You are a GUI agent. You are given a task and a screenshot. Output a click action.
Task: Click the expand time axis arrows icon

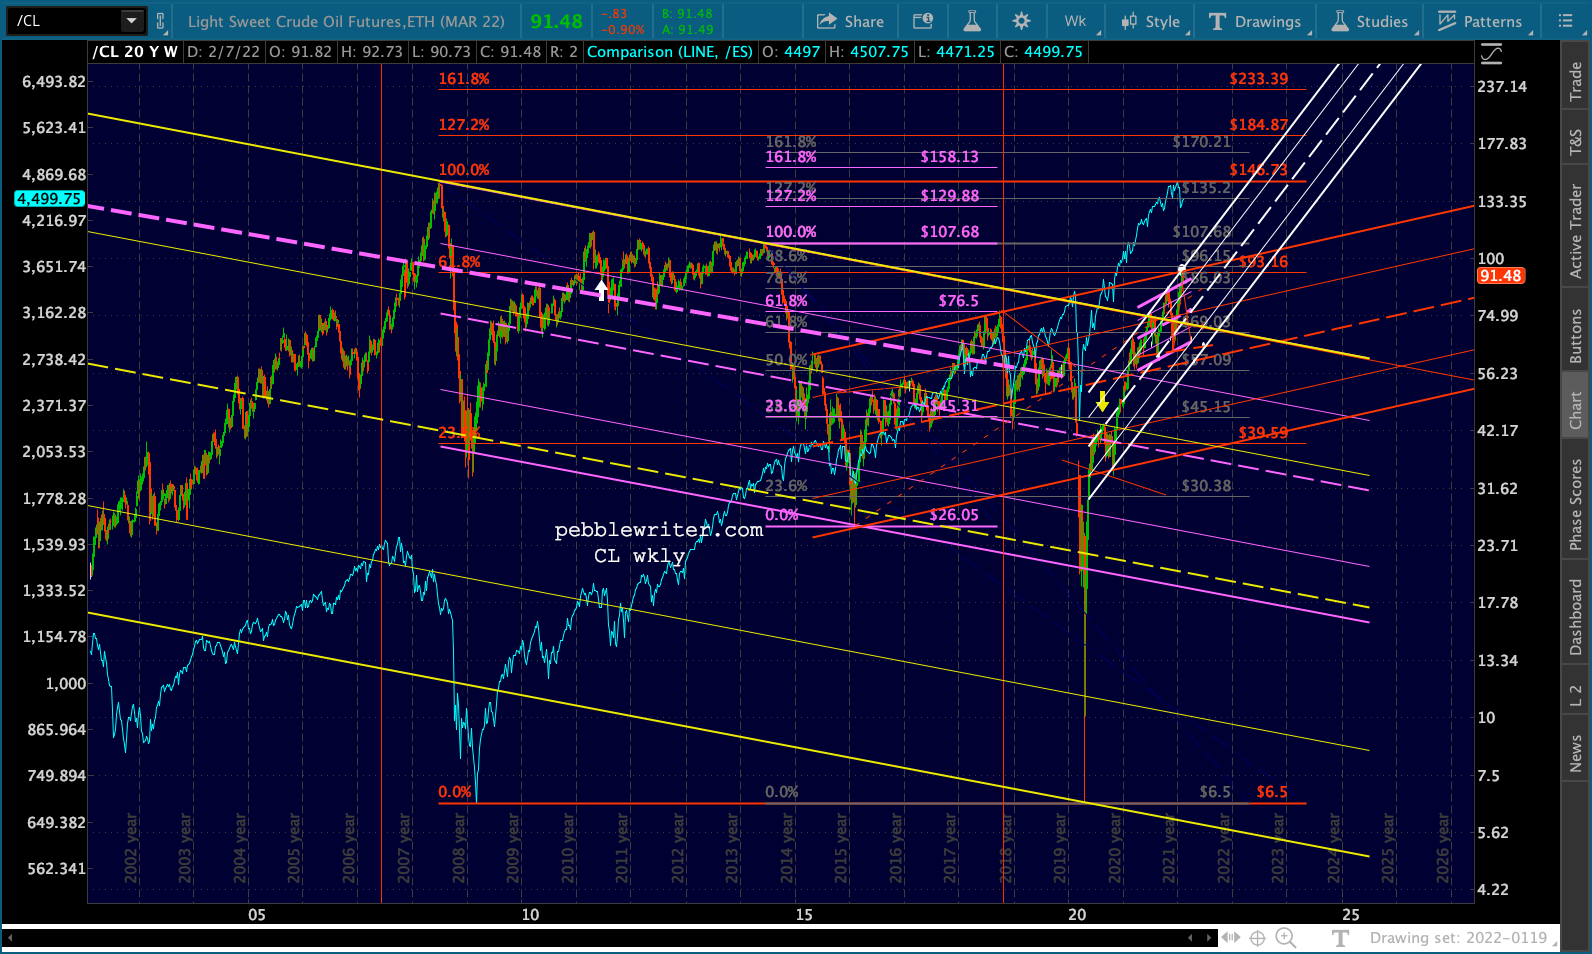[x=1231, y=938]
